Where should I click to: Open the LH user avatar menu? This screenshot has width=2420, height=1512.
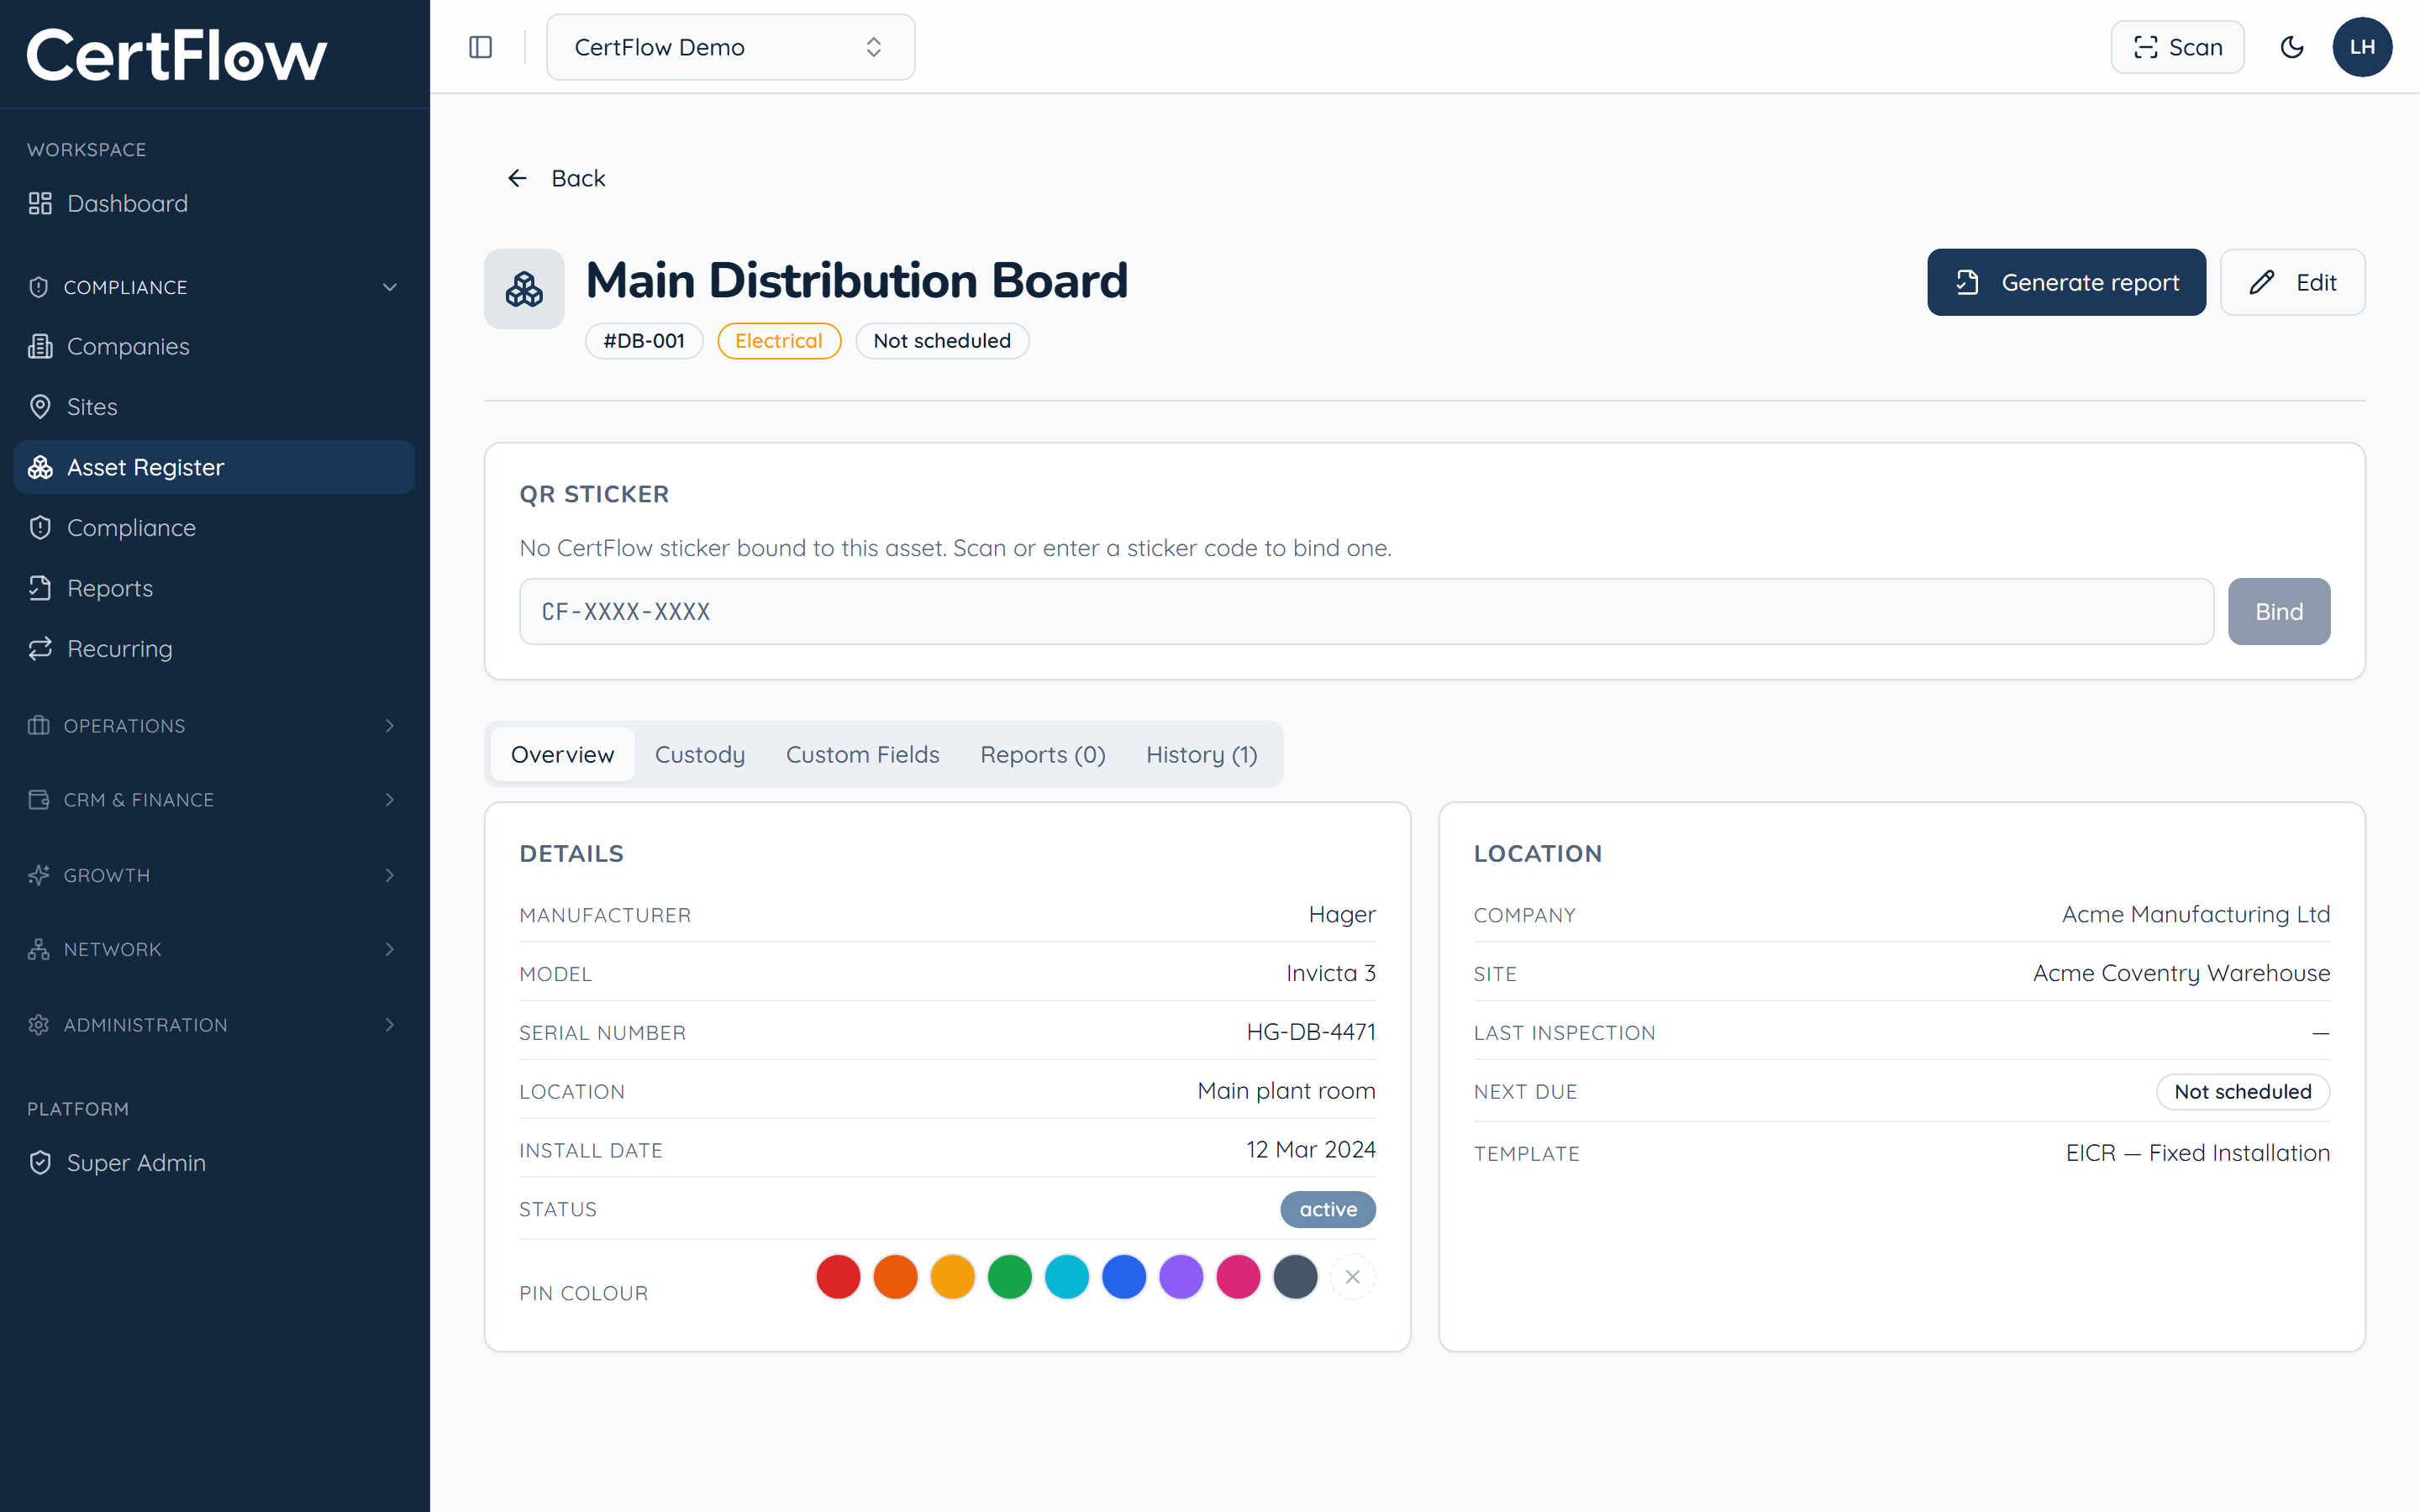point(2362,47)
